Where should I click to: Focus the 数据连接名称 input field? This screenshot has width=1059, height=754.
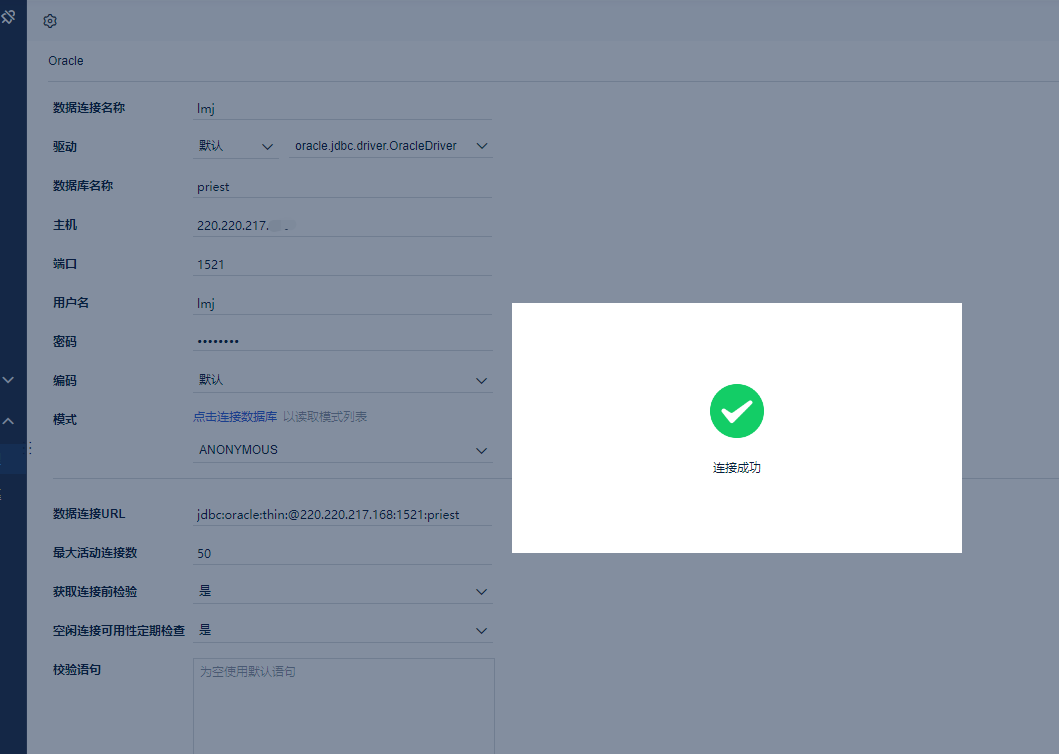point(342,108)
